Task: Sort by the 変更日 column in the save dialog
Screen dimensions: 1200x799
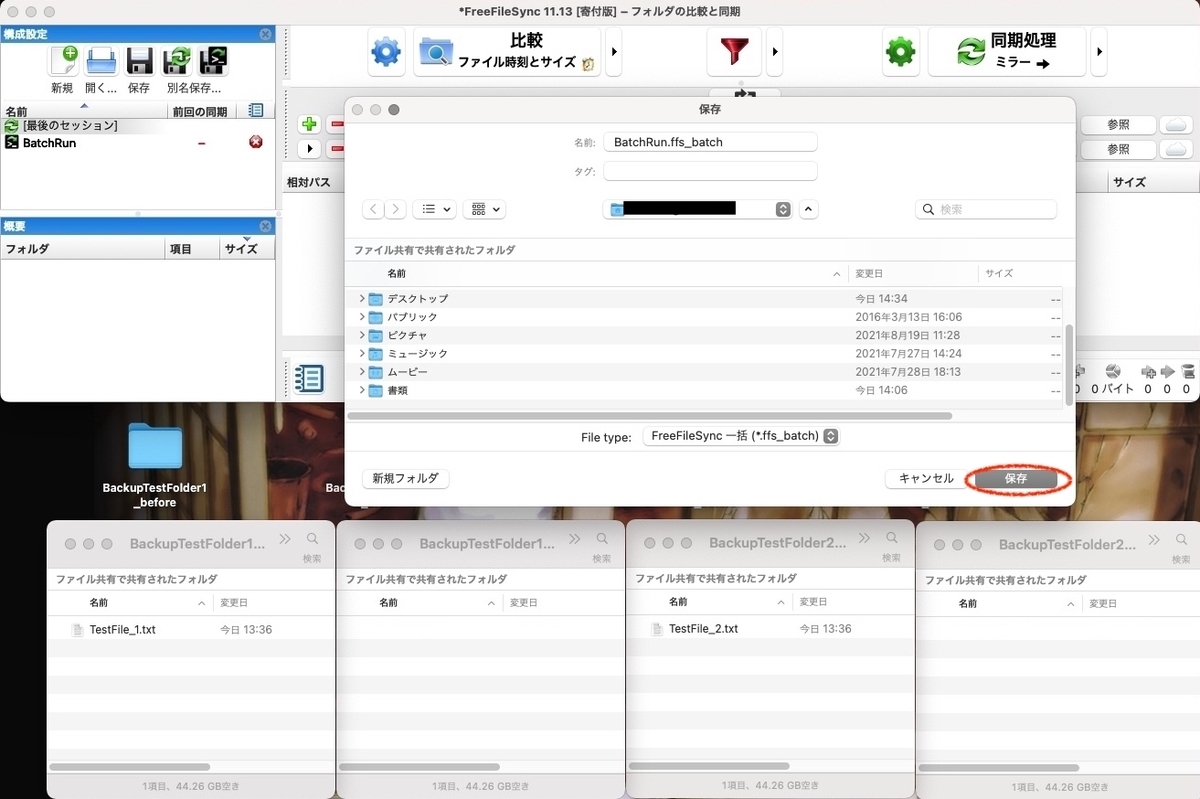Action: pos(913,273)
